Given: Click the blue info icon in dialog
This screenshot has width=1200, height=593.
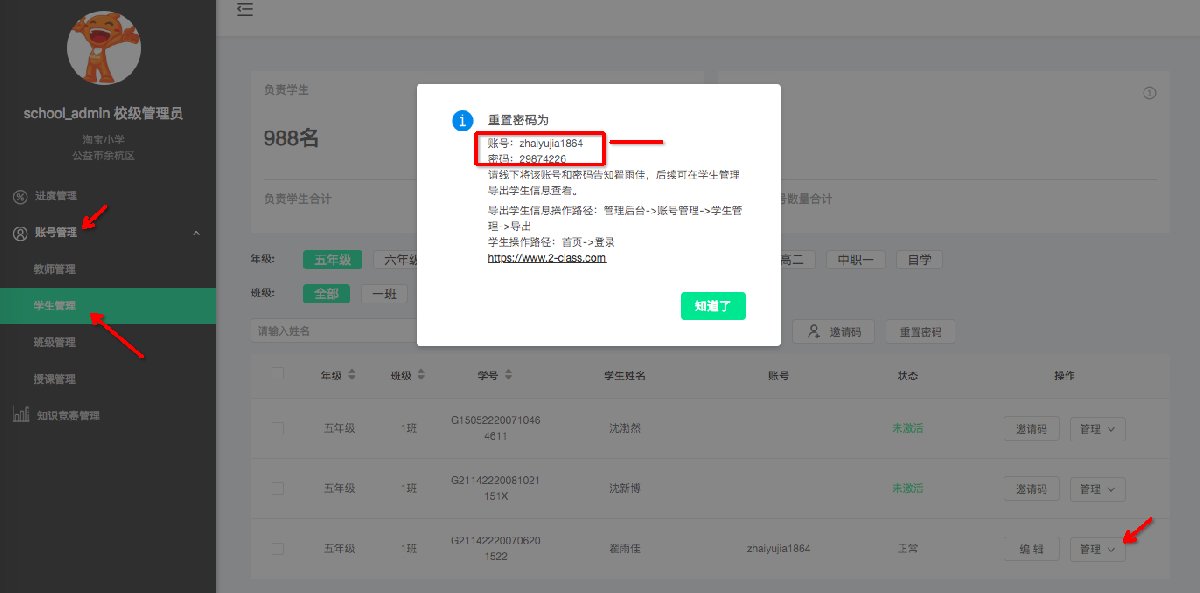Looking at the screenshot, I should coord(462,121).
